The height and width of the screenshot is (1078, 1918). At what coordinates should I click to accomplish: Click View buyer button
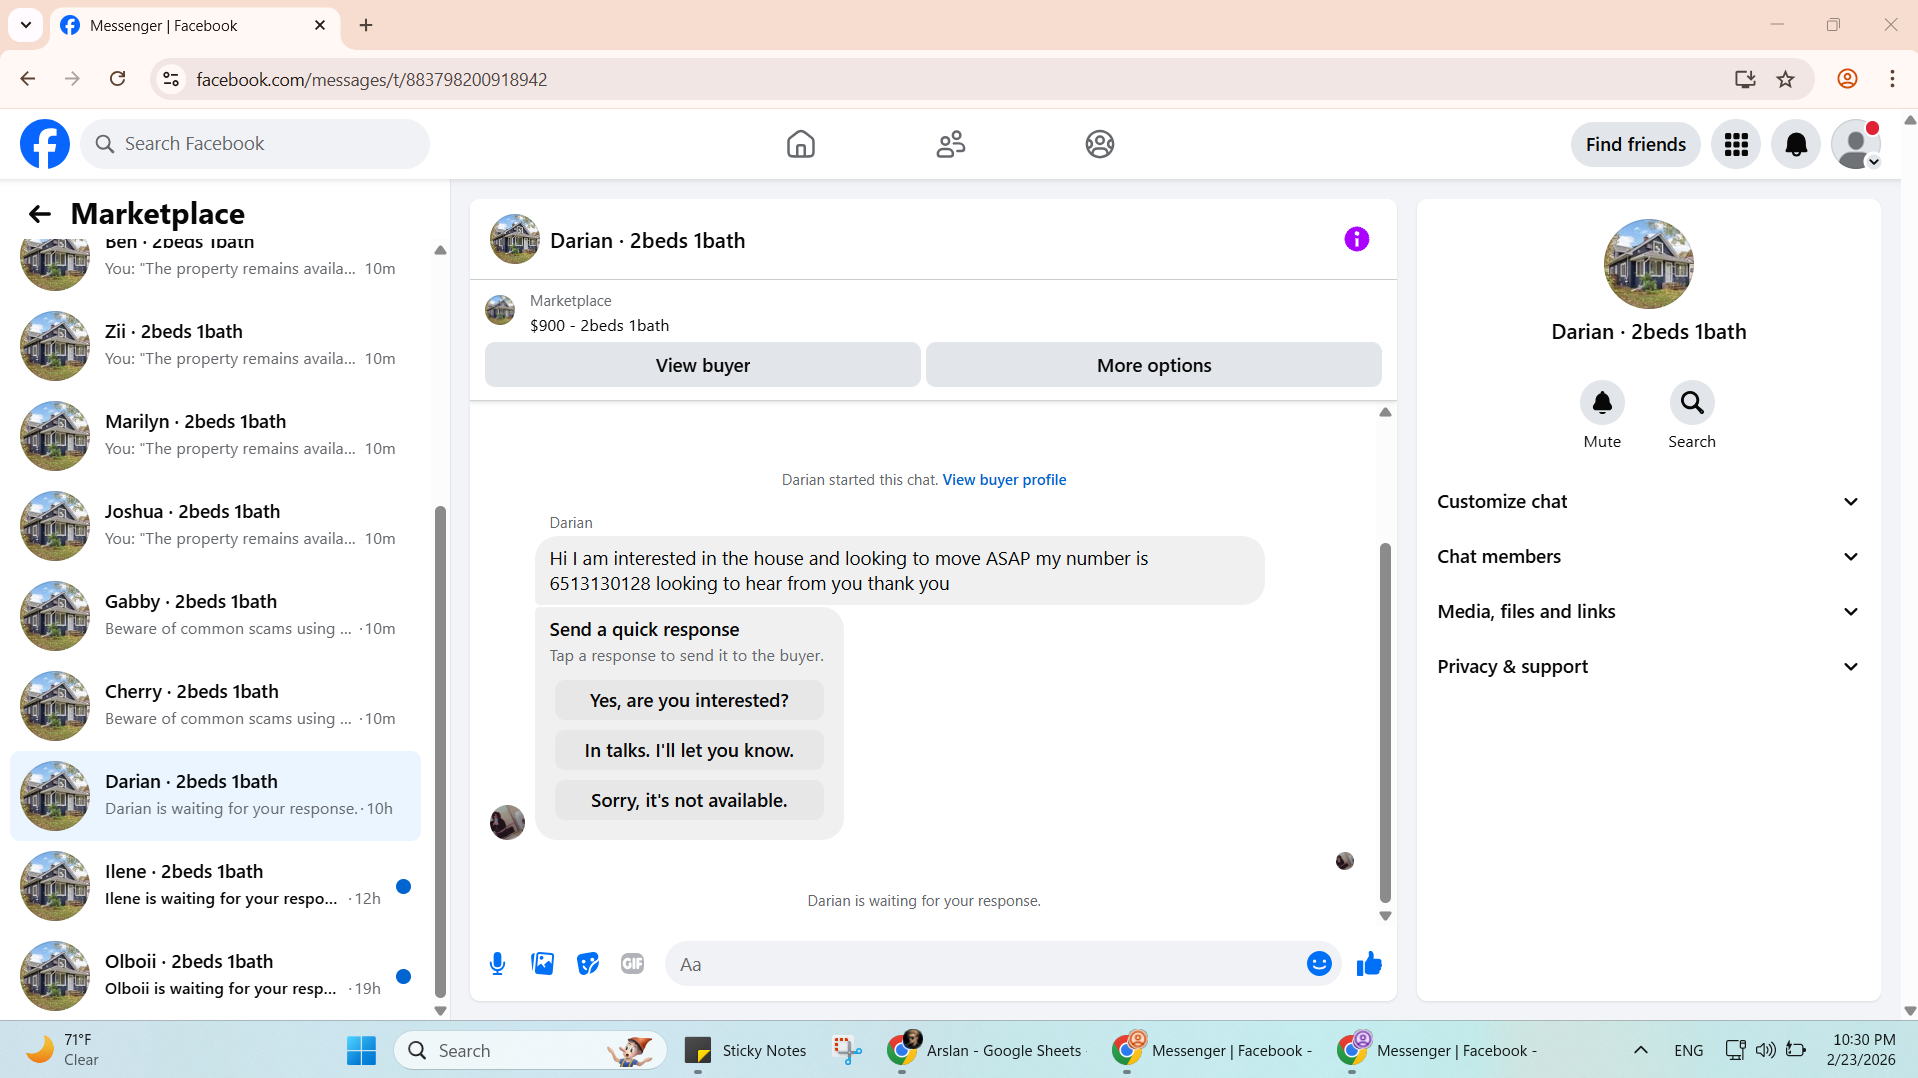click(x=702, y=365)
